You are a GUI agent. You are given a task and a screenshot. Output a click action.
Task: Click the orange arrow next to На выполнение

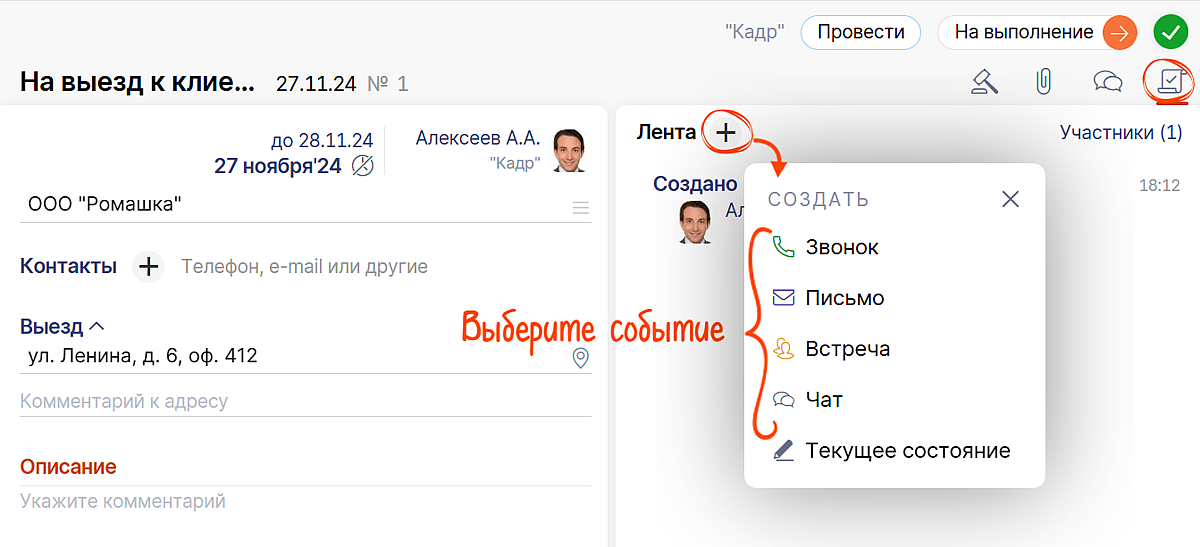[1120, 32]
